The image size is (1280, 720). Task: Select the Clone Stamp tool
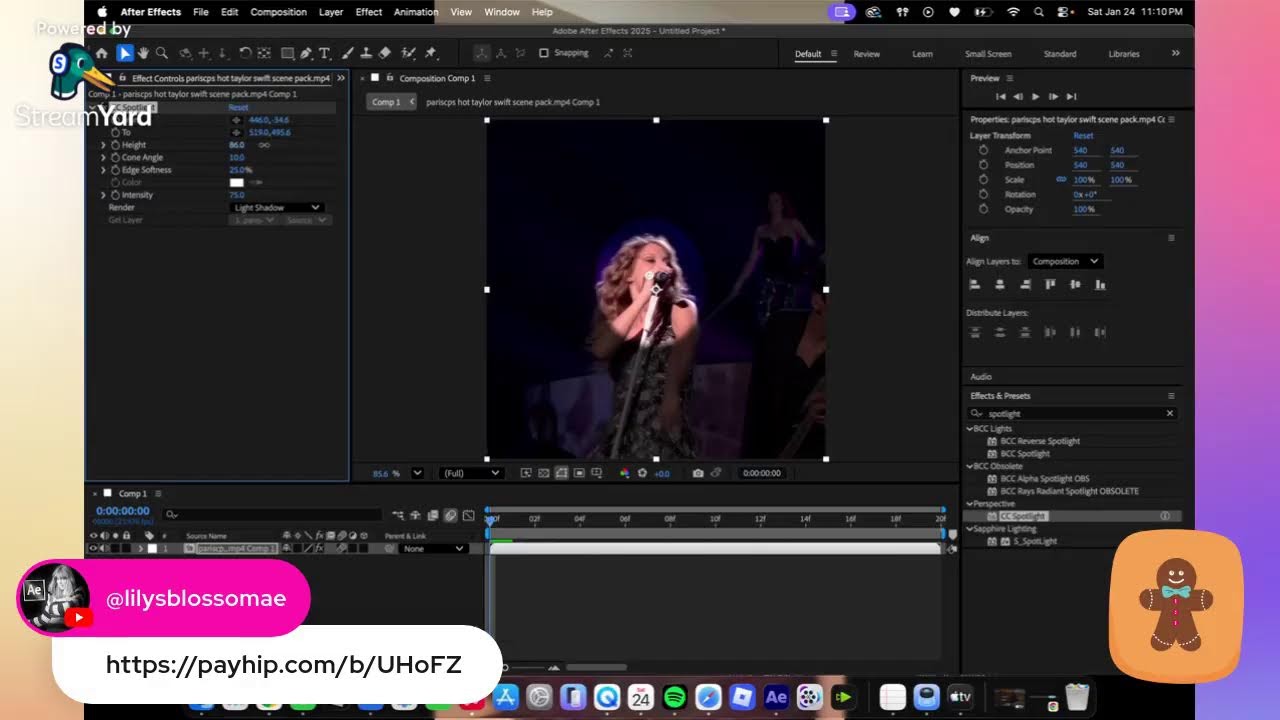pos(366,53)
